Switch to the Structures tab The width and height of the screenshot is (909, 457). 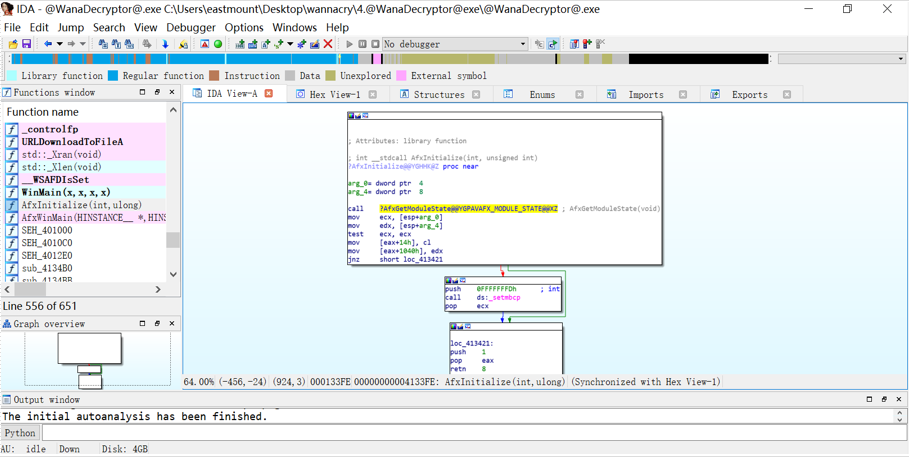click(439, 95)
